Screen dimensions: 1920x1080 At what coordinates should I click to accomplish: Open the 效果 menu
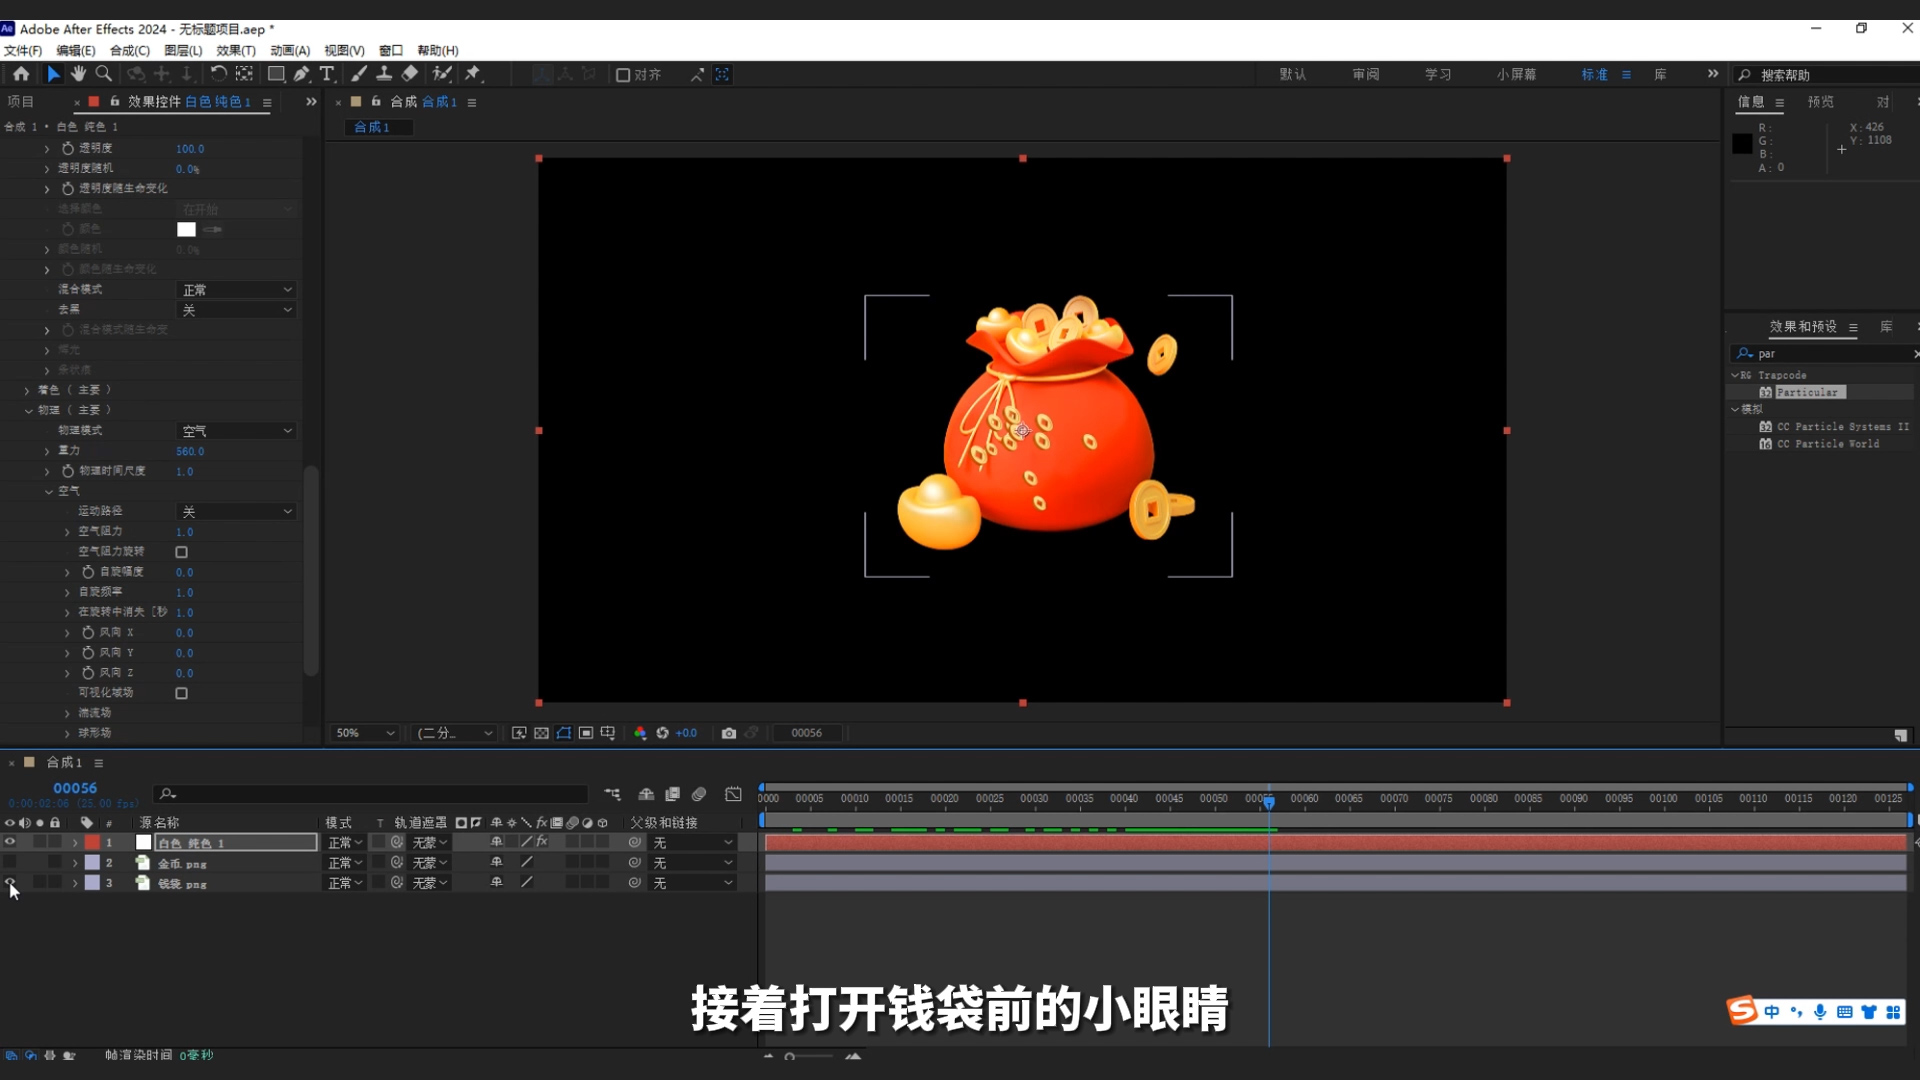235,50
